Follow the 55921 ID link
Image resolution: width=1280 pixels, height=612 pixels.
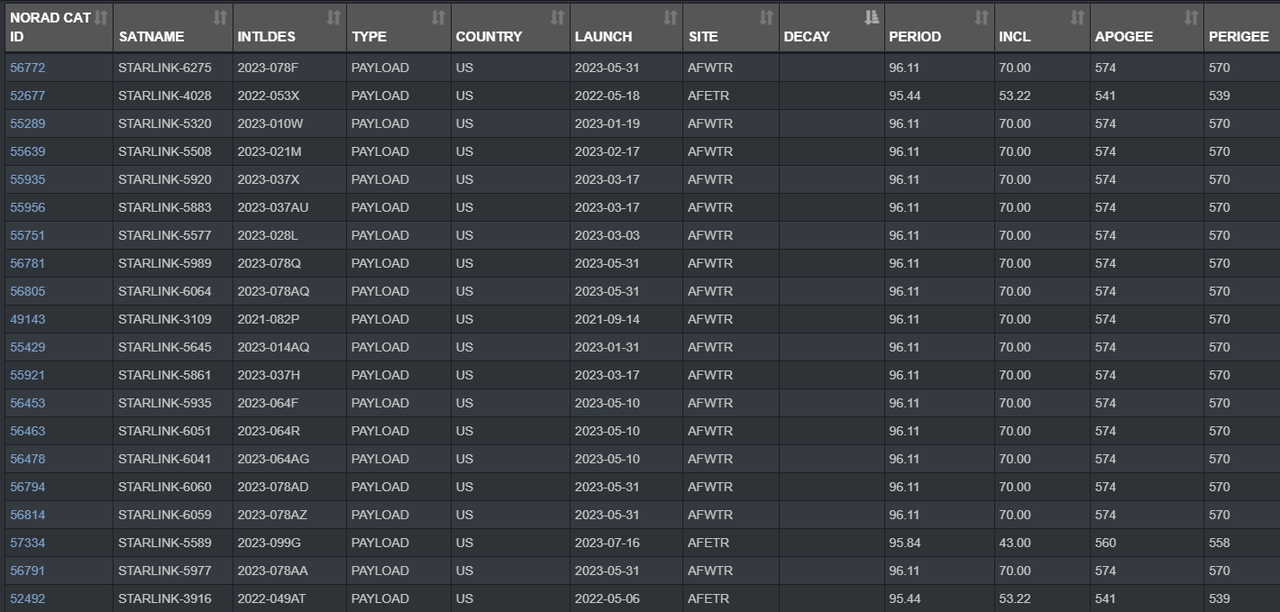(x=27, y=376)
